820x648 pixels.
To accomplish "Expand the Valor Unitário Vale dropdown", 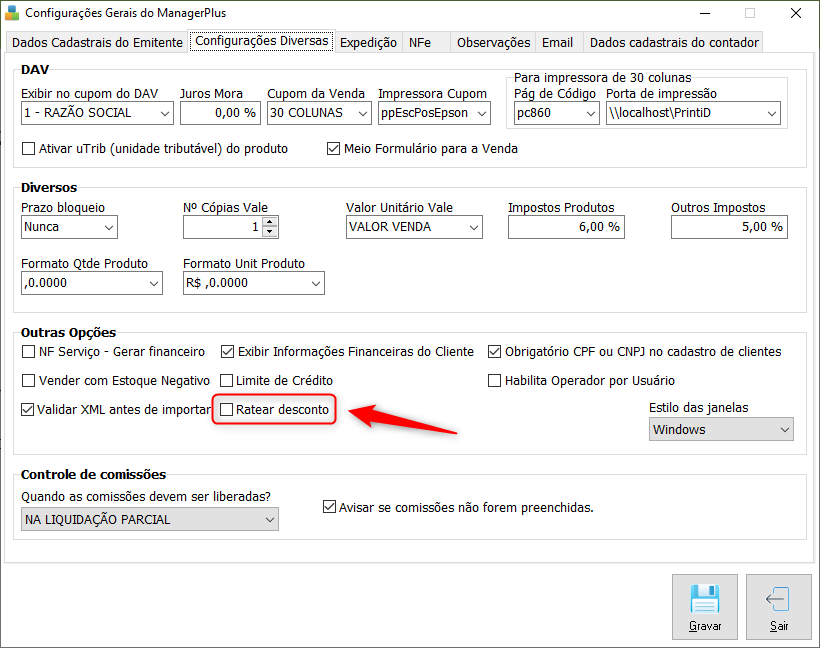I will click(414, 227).
